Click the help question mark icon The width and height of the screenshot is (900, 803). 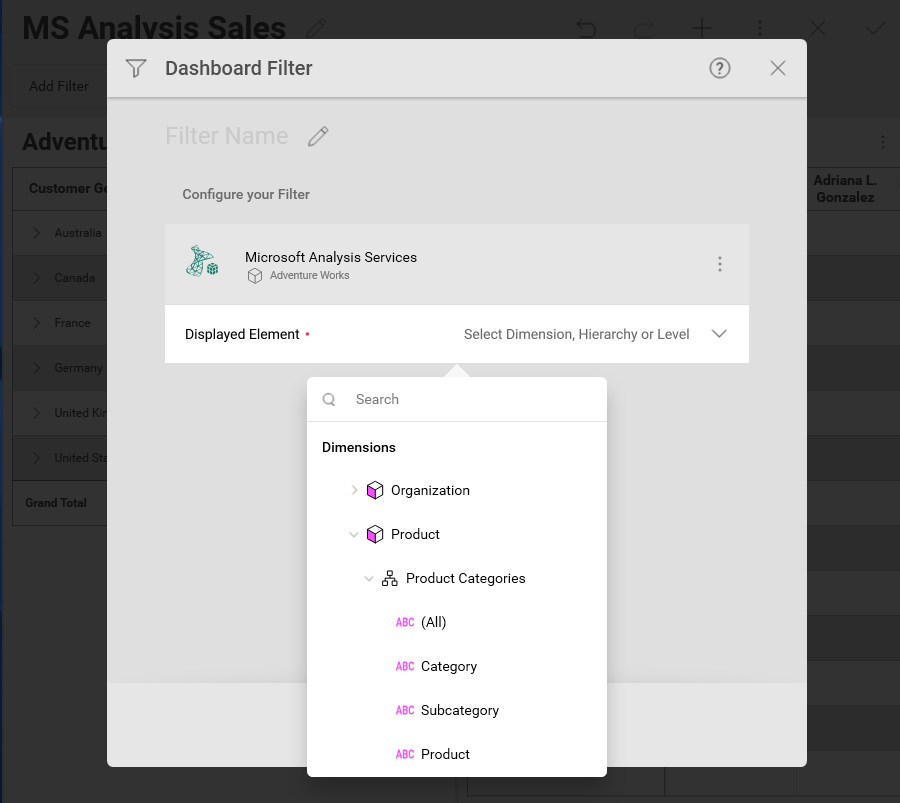720,68
